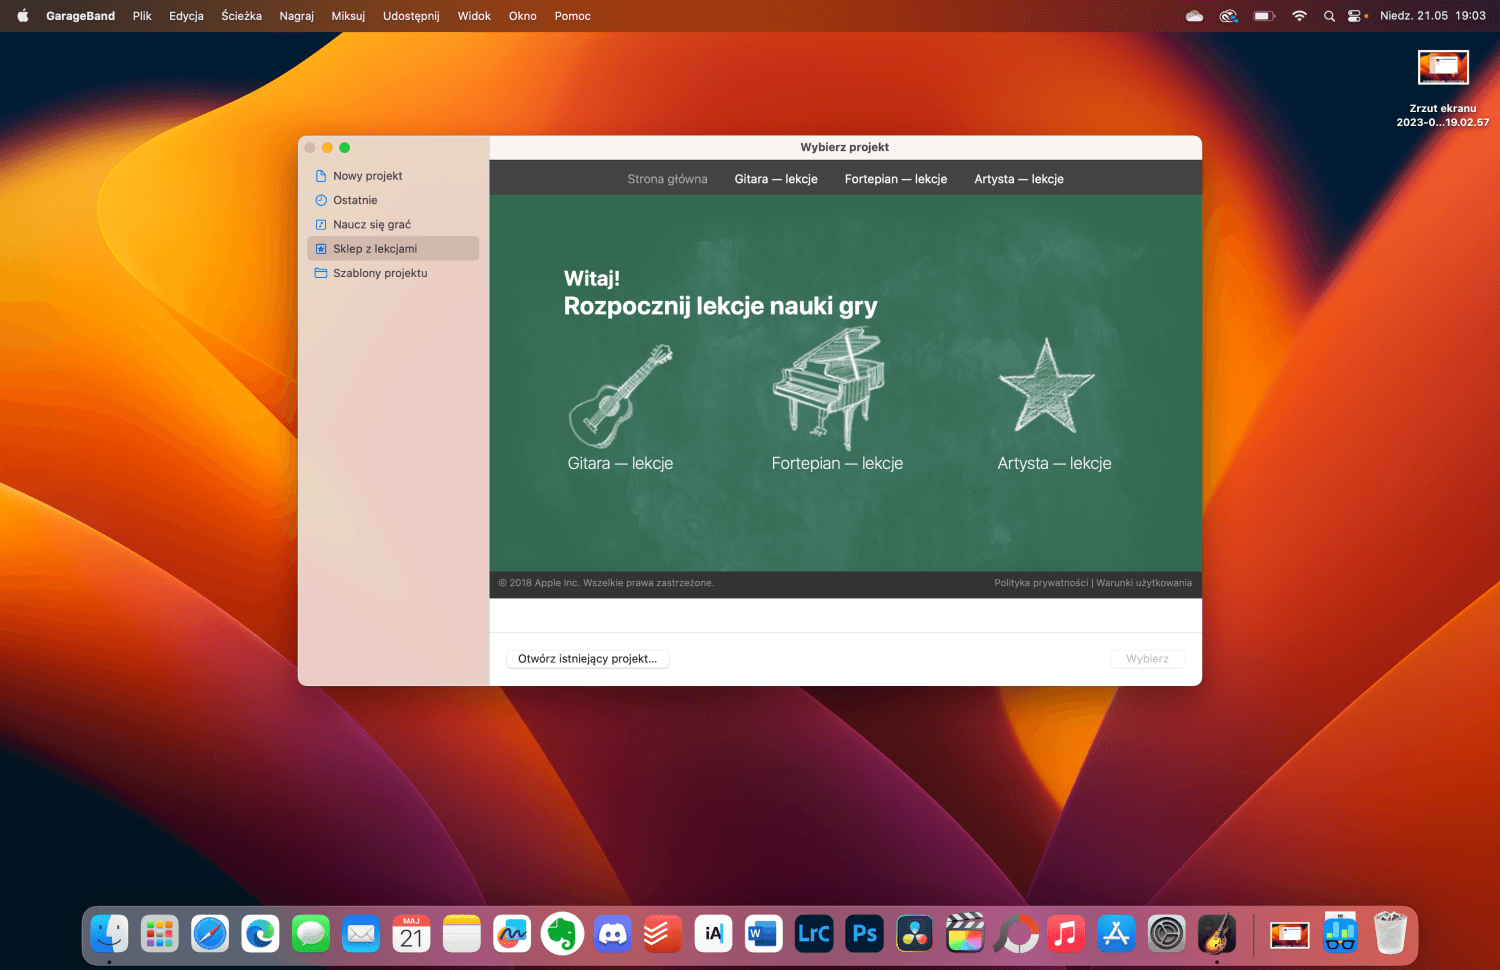Click Otwórz istniejący projekt button

pyautogui.click(x=587, y=659)
